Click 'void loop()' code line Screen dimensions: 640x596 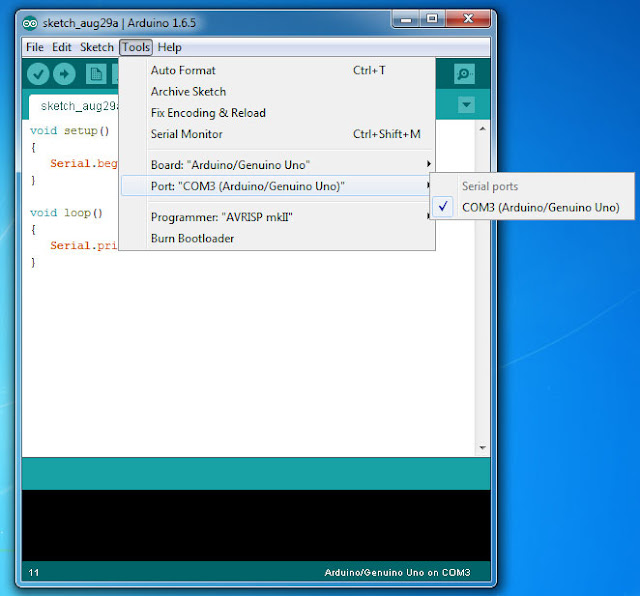(66, 213)
